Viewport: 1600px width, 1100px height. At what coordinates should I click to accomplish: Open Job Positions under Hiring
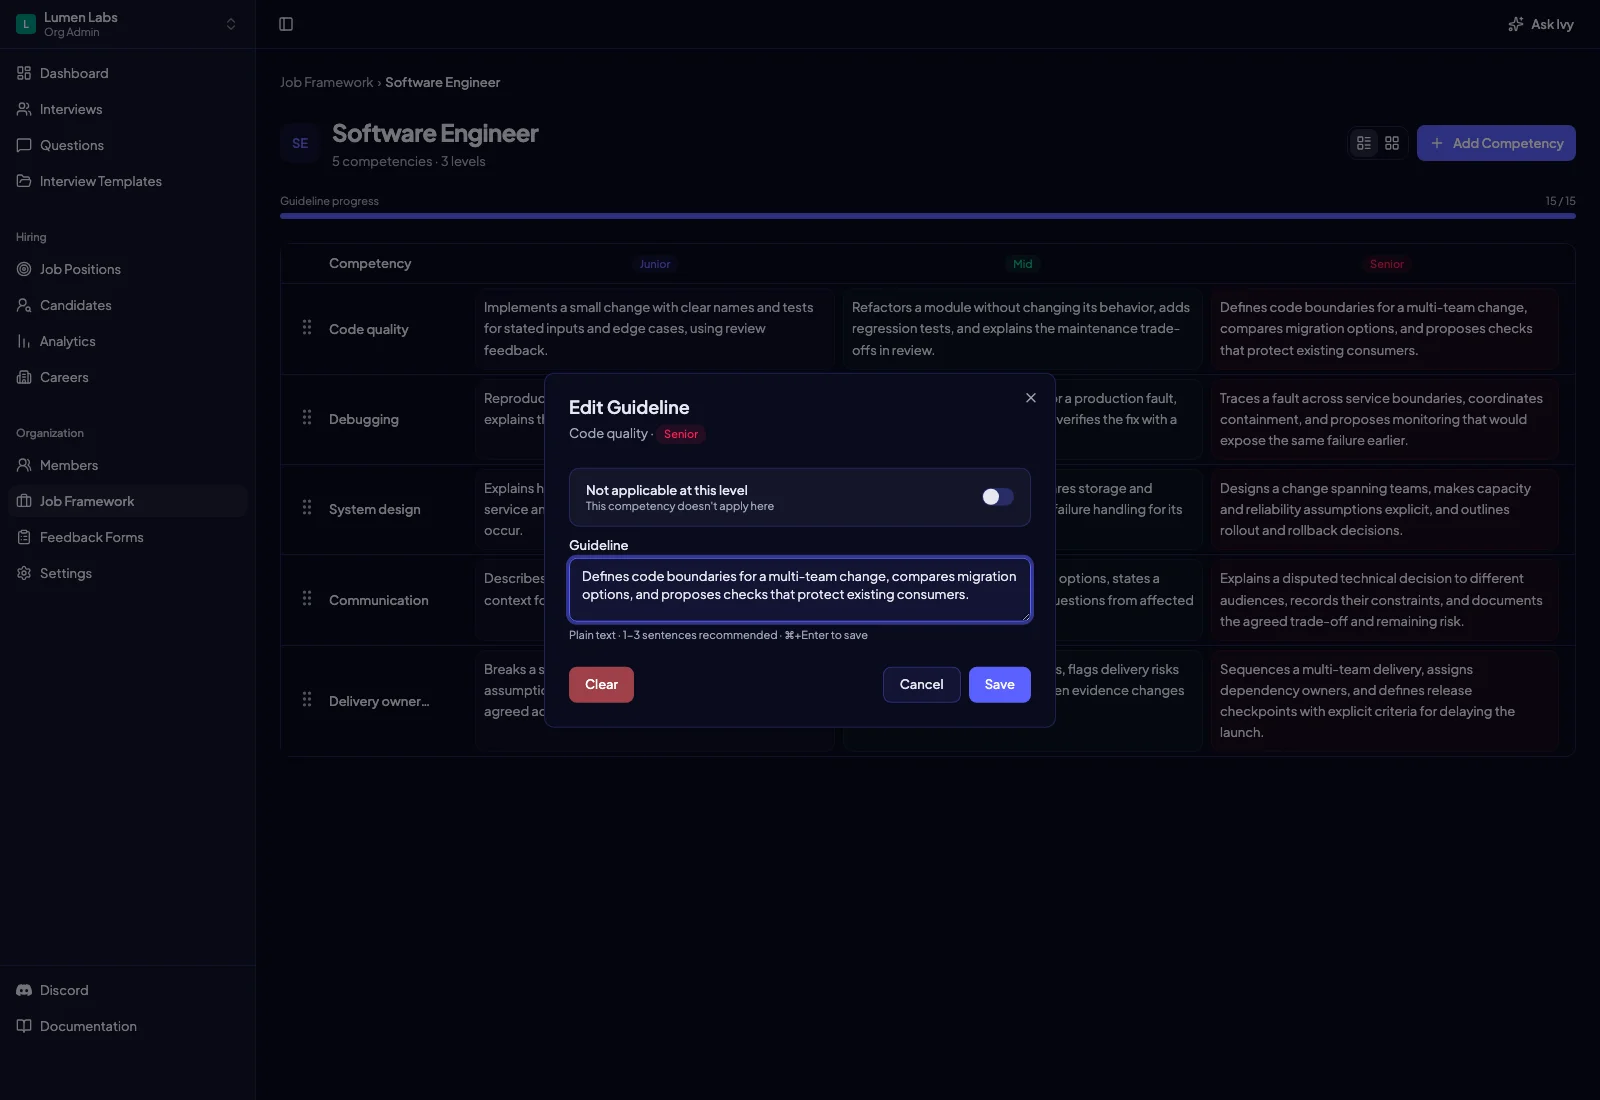pyautogui.click(x=128, y=269)
